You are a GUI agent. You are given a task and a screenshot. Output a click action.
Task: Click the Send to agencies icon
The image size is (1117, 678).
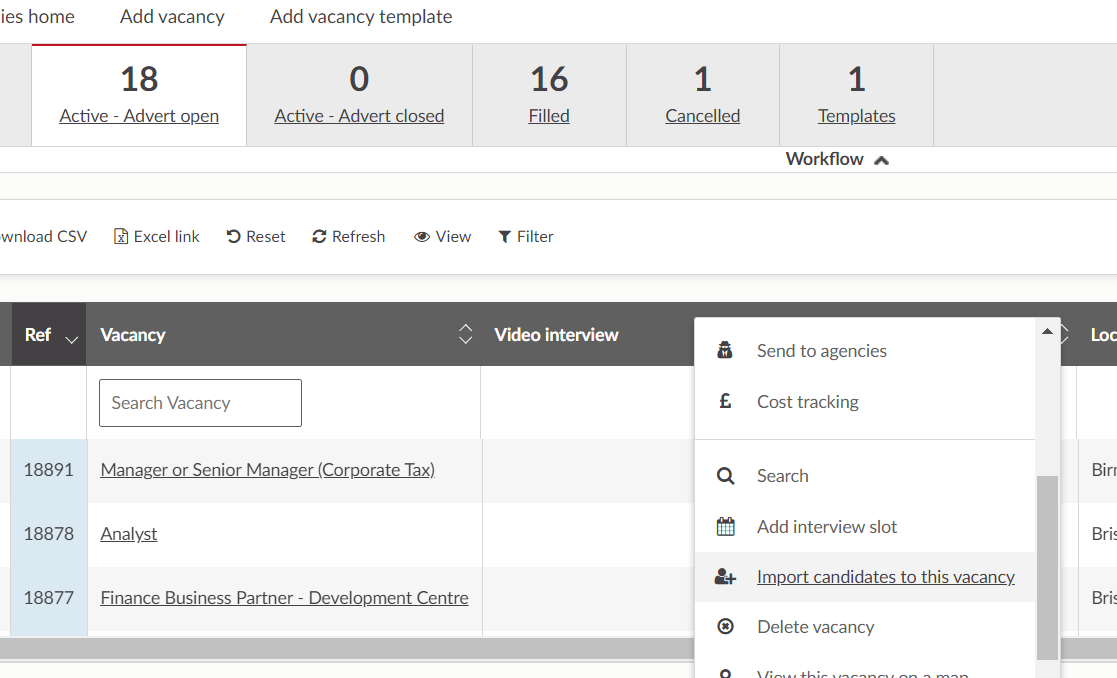pos(726,351)
